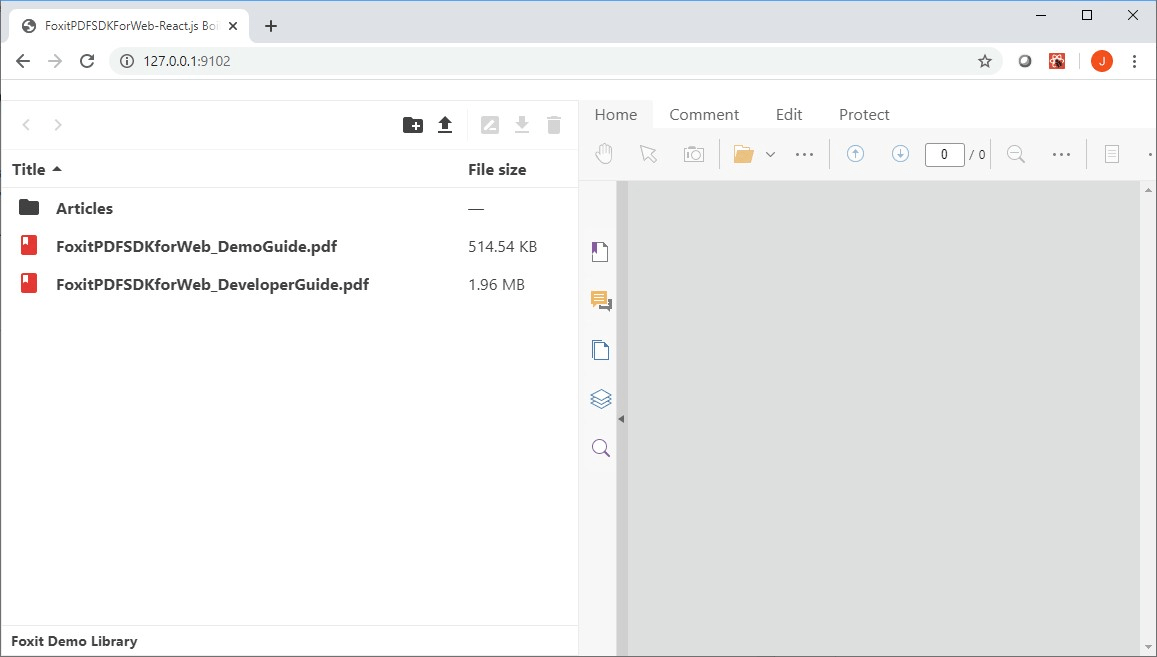Go to previous page with up arrow
1157x657 pixels.
[855, 154]
